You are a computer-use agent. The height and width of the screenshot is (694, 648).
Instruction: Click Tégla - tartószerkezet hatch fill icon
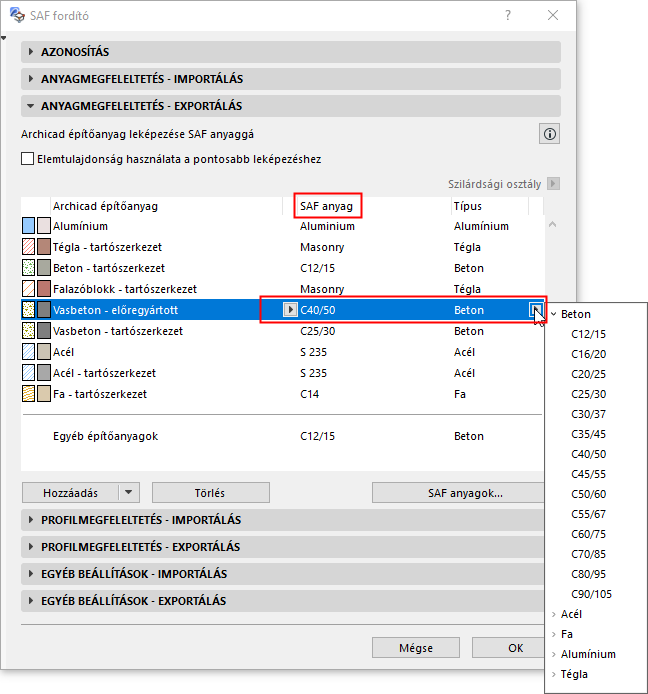28,247
